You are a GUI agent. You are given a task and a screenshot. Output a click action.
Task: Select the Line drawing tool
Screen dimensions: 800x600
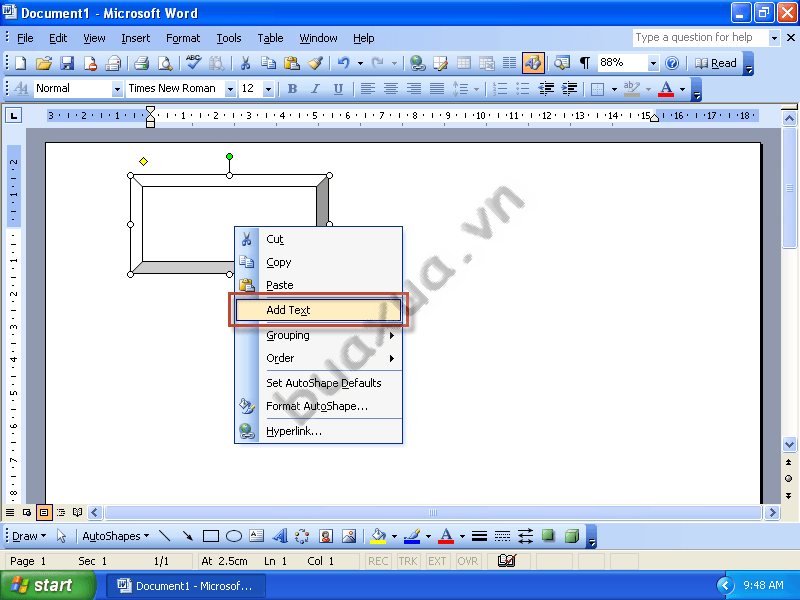point(164,536)
